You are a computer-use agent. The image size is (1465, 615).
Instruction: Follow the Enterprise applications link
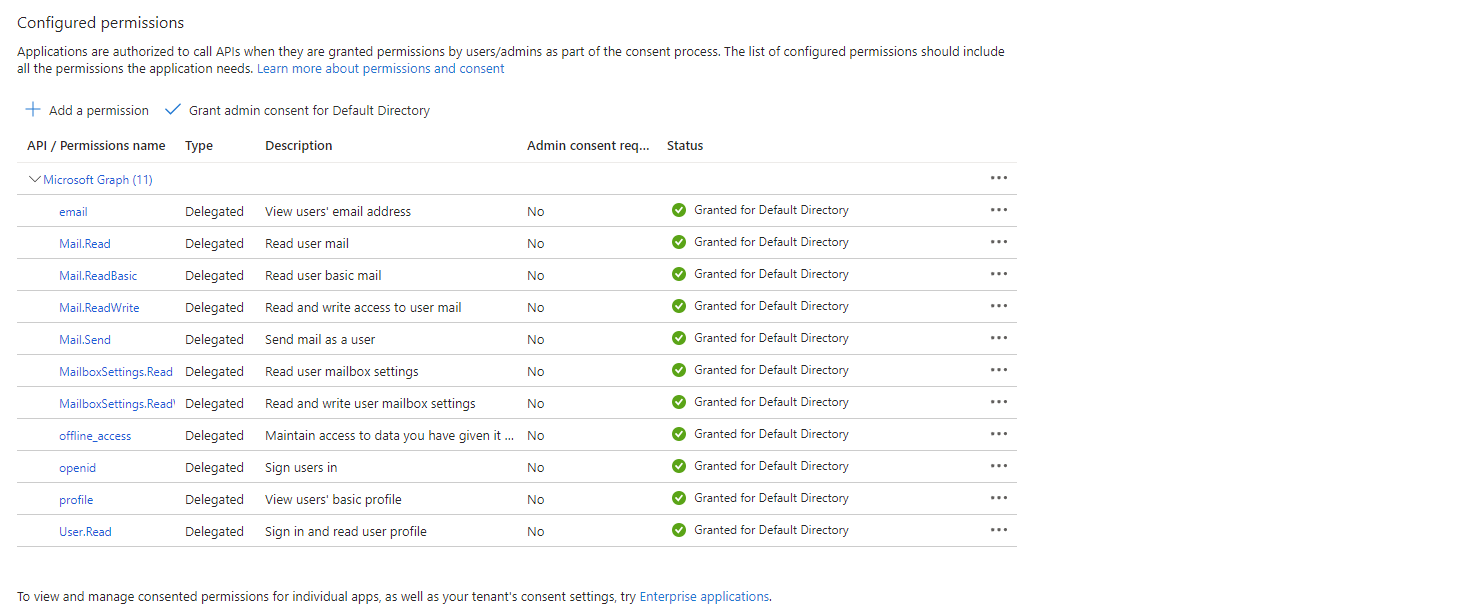pos(704,597)
